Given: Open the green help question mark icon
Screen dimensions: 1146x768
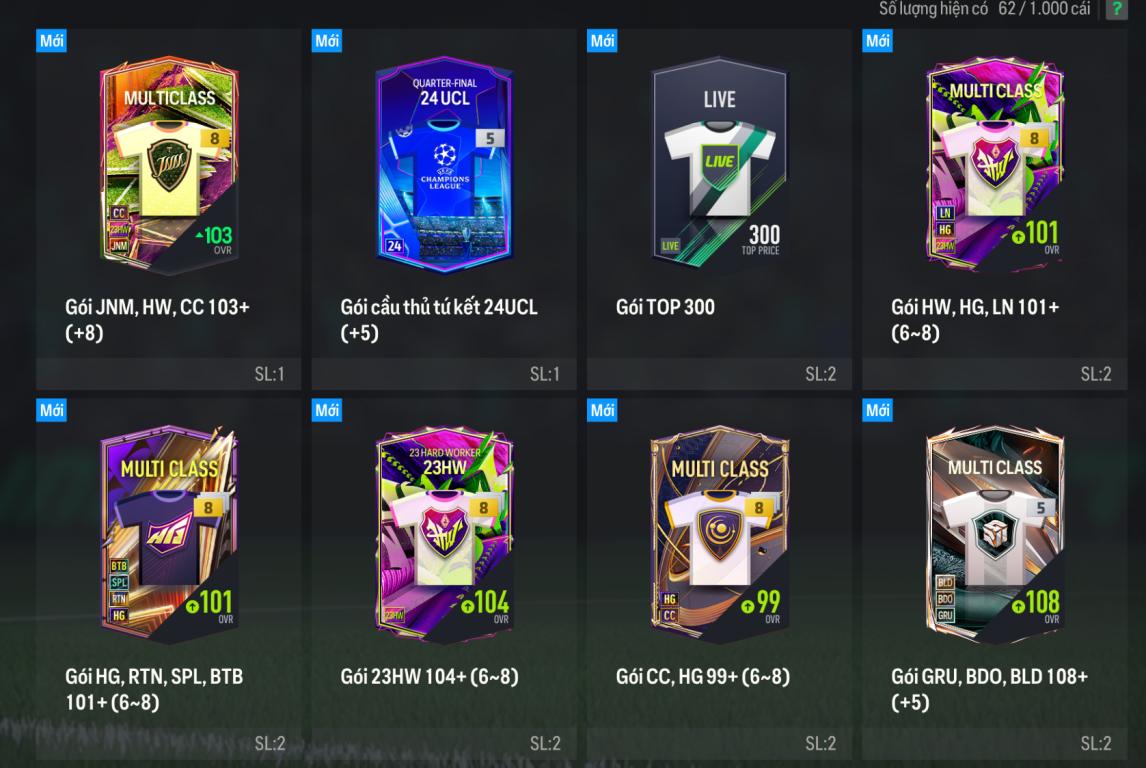Looking at the screenshot, I should click(1116, 9).
